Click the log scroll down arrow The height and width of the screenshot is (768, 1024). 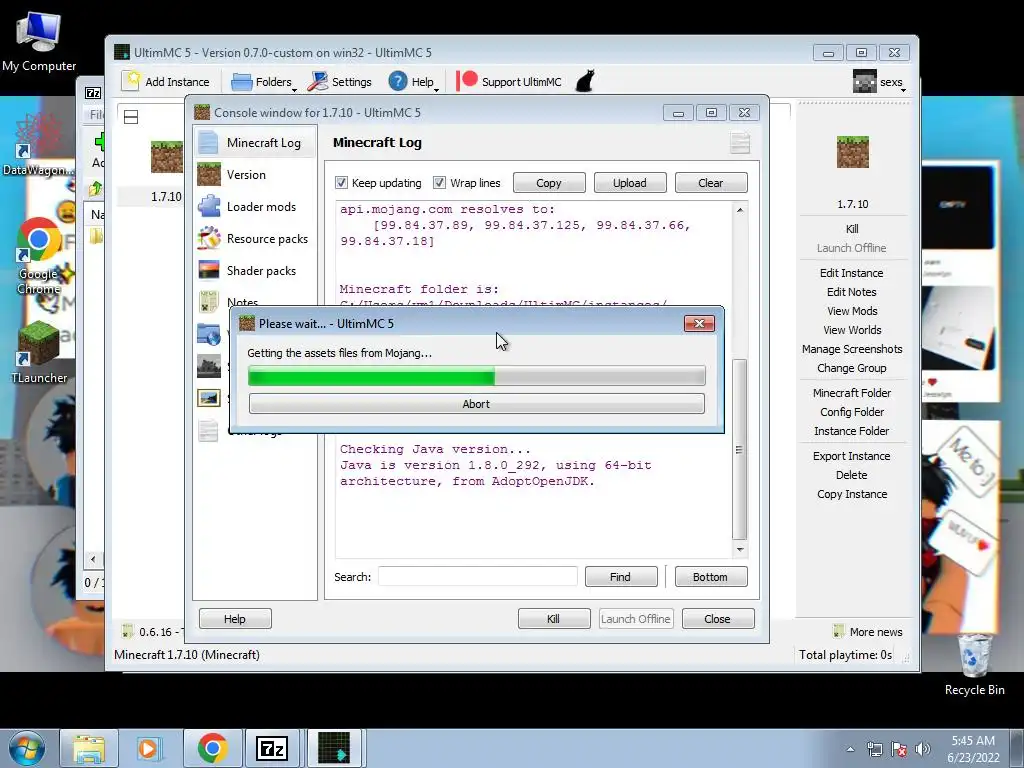pyautogui.click(x=739, y=549)
